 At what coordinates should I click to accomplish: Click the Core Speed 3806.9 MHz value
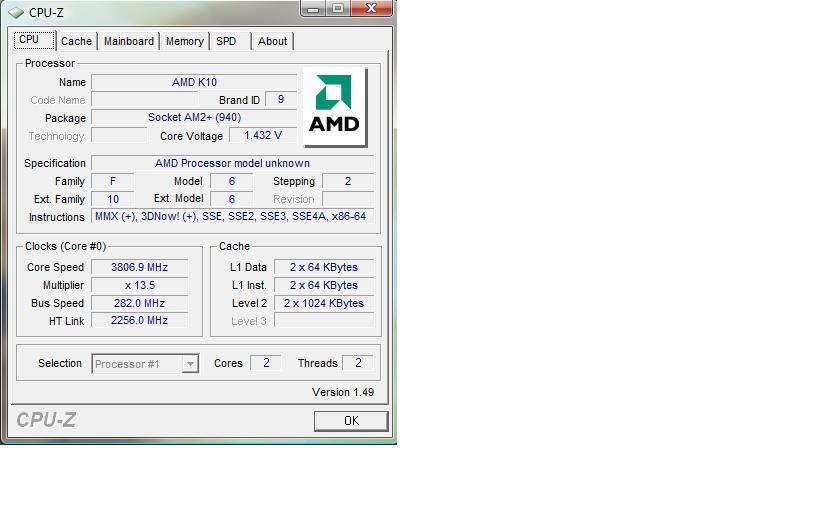coord(139,267)
